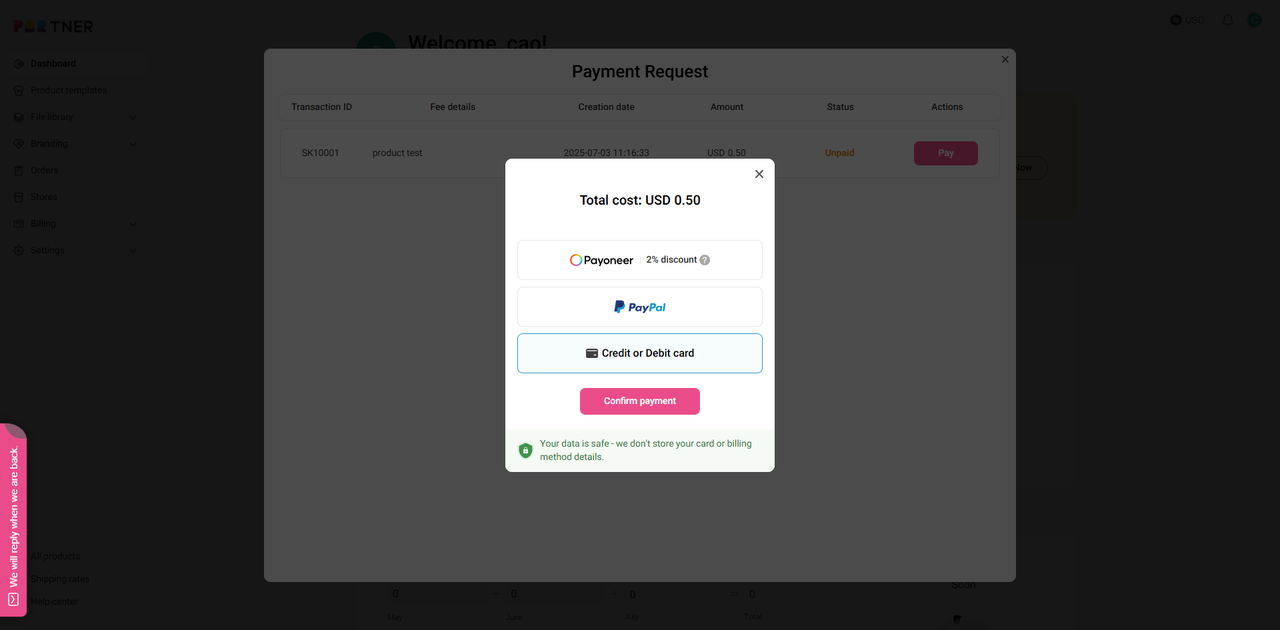Select the Payoneer payment option

click(x=640, y=260)
